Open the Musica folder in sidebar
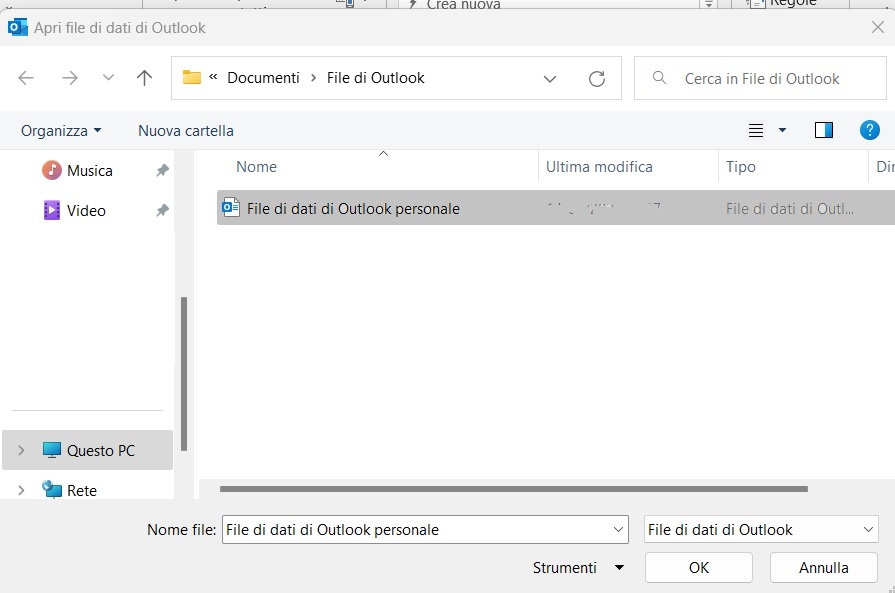895x593 pixels. [90, 171]
